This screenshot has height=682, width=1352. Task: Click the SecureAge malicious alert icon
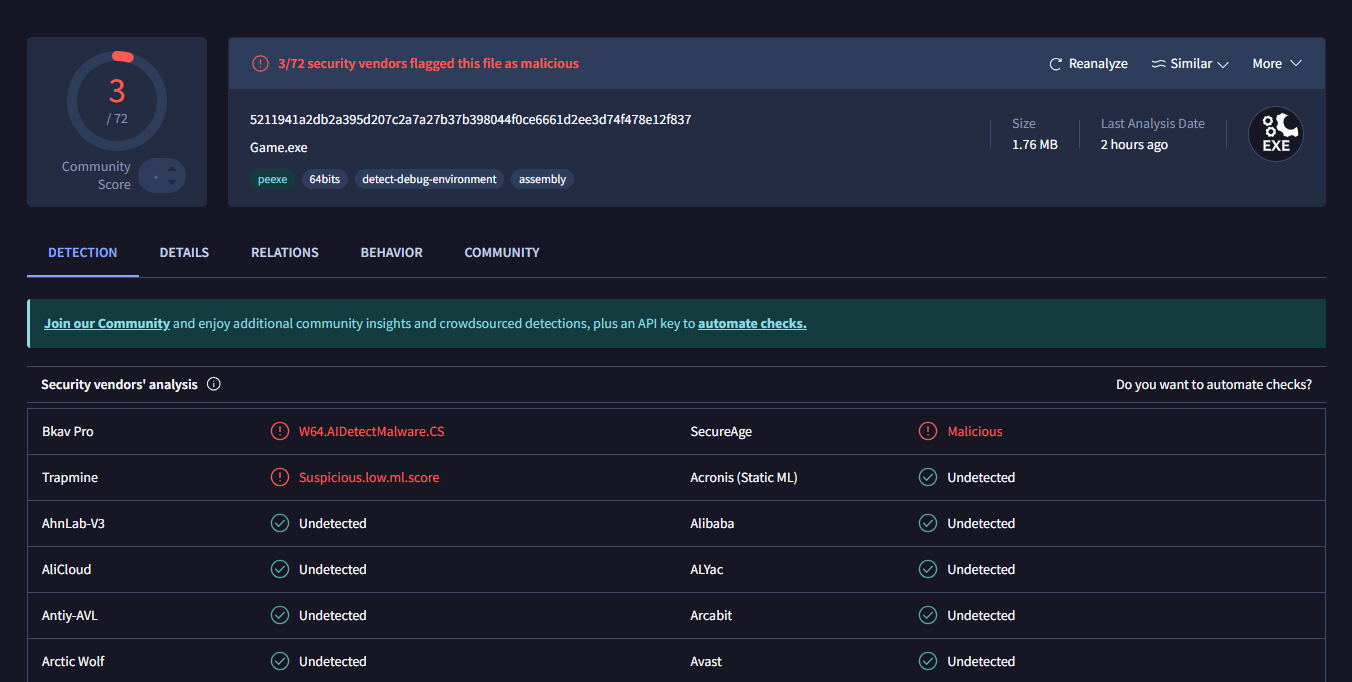928,431
